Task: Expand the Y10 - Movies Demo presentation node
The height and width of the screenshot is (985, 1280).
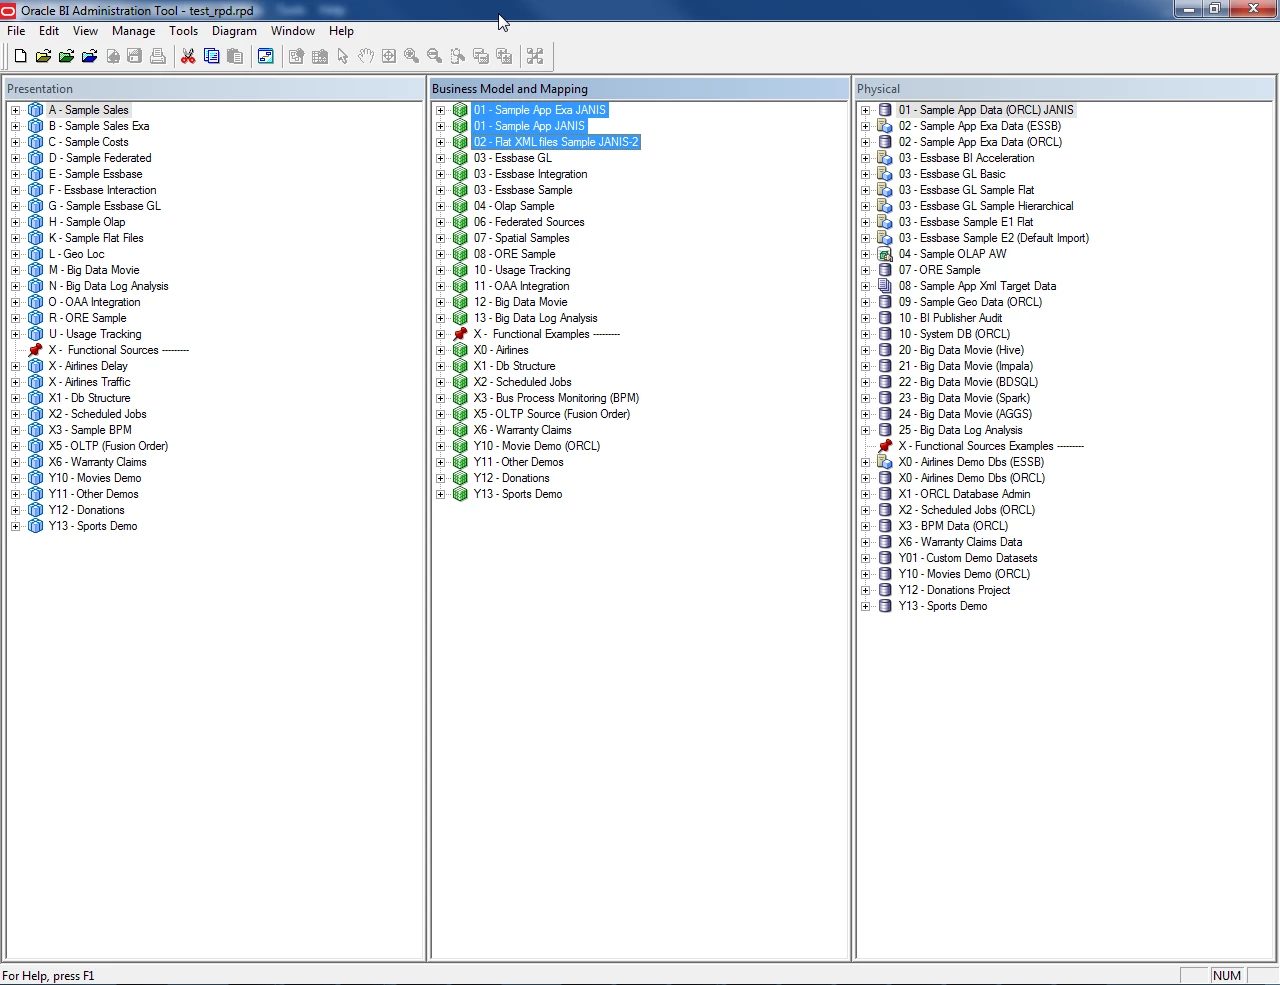Action: pos(15,478)
